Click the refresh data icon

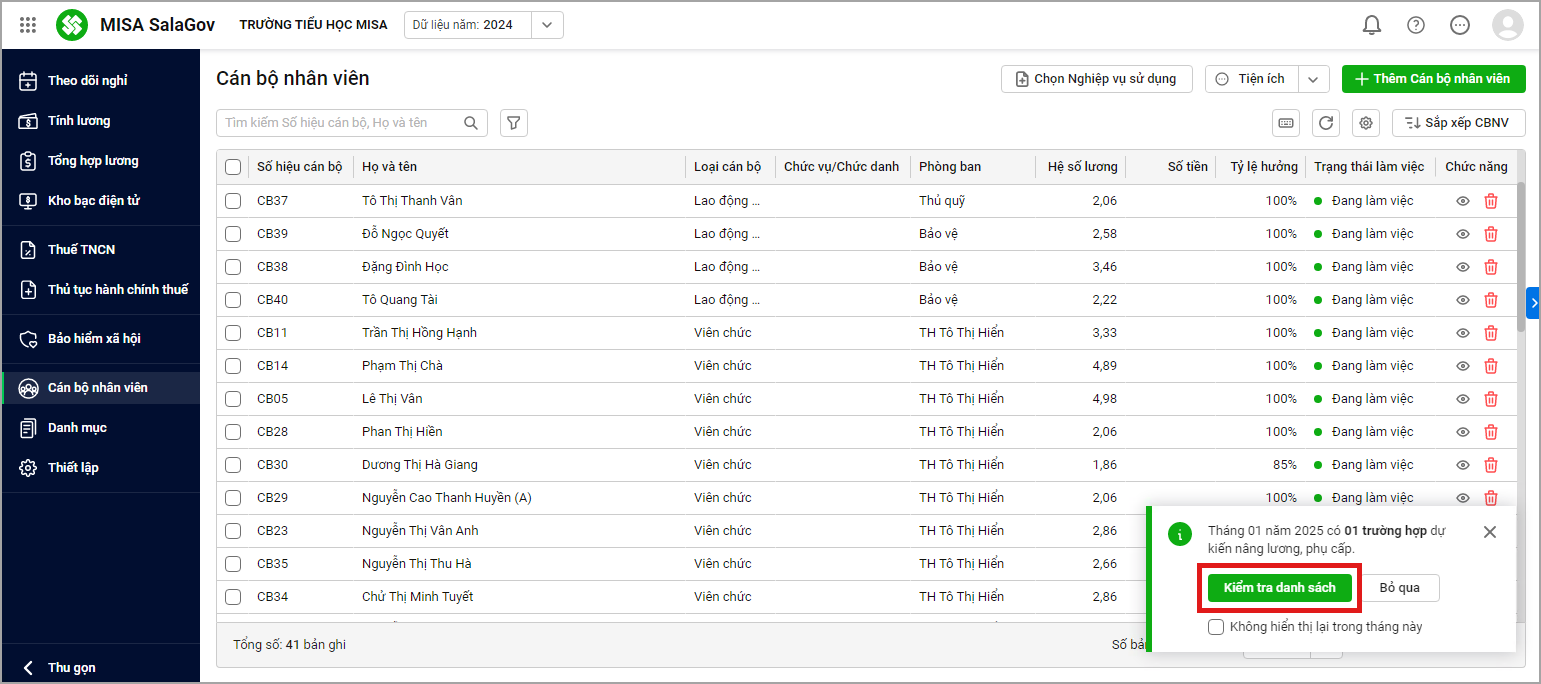click(x=1326, y=123)
